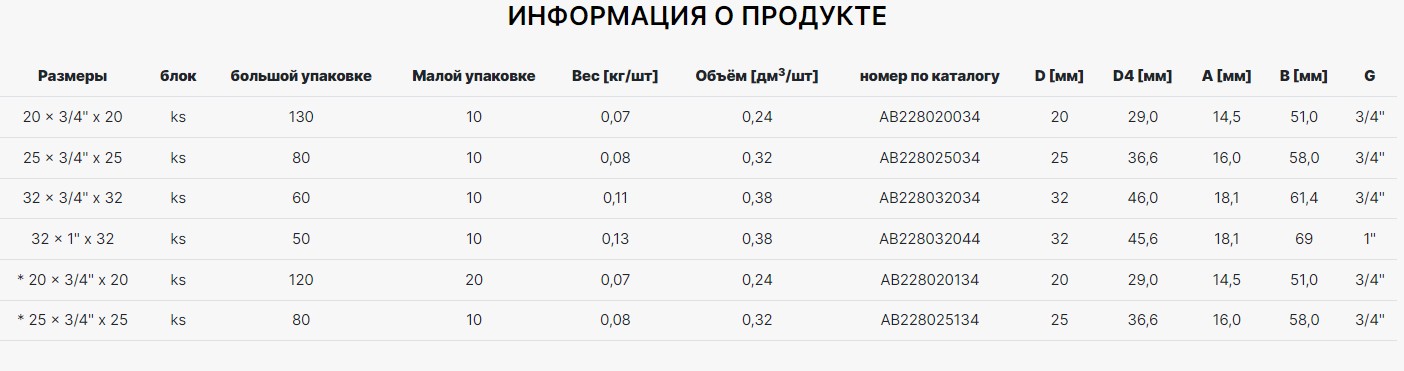Select catalog number AB228020034
1404x371 pixels.
929,117
